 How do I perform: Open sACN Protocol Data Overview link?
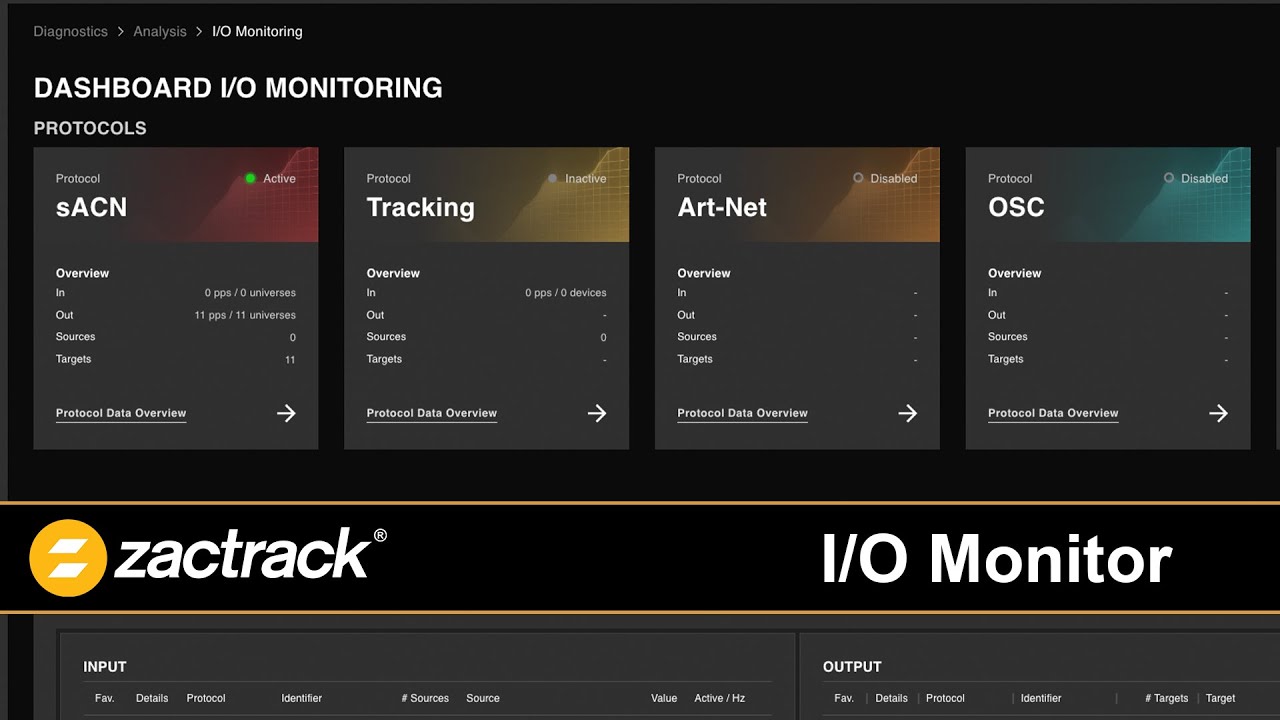pyautogui.click(x=121, y=413)
